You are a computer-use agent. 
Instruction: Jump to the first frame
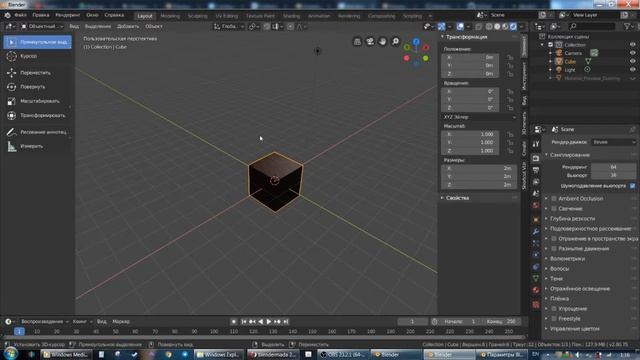[x=244, y=322]
